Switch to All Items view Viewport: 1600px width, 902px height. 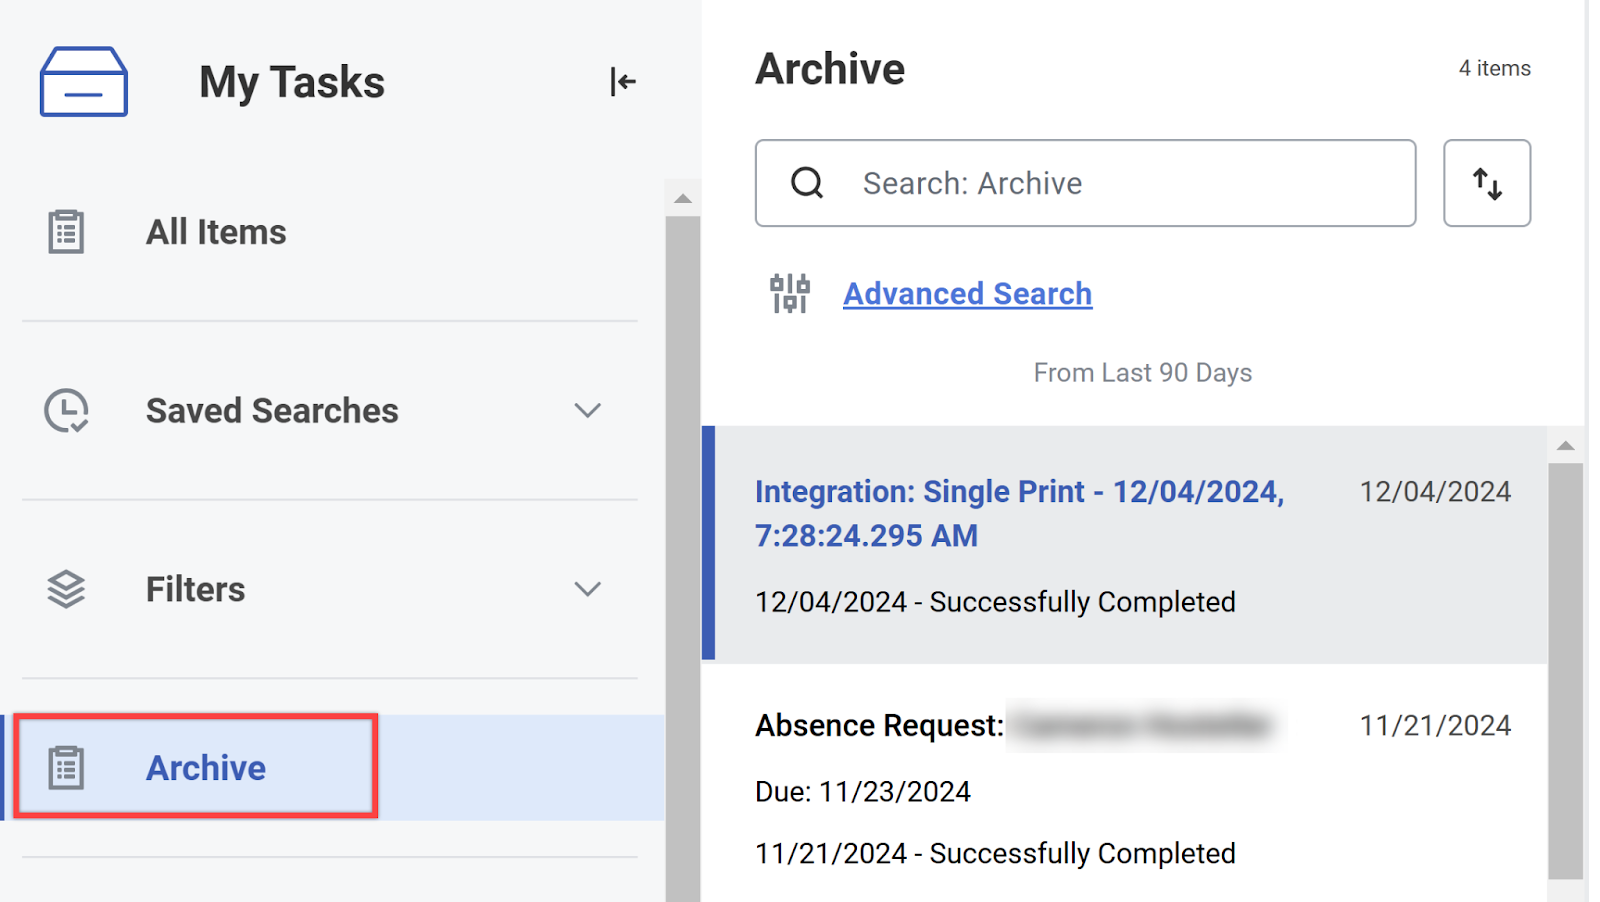[216, 231]
